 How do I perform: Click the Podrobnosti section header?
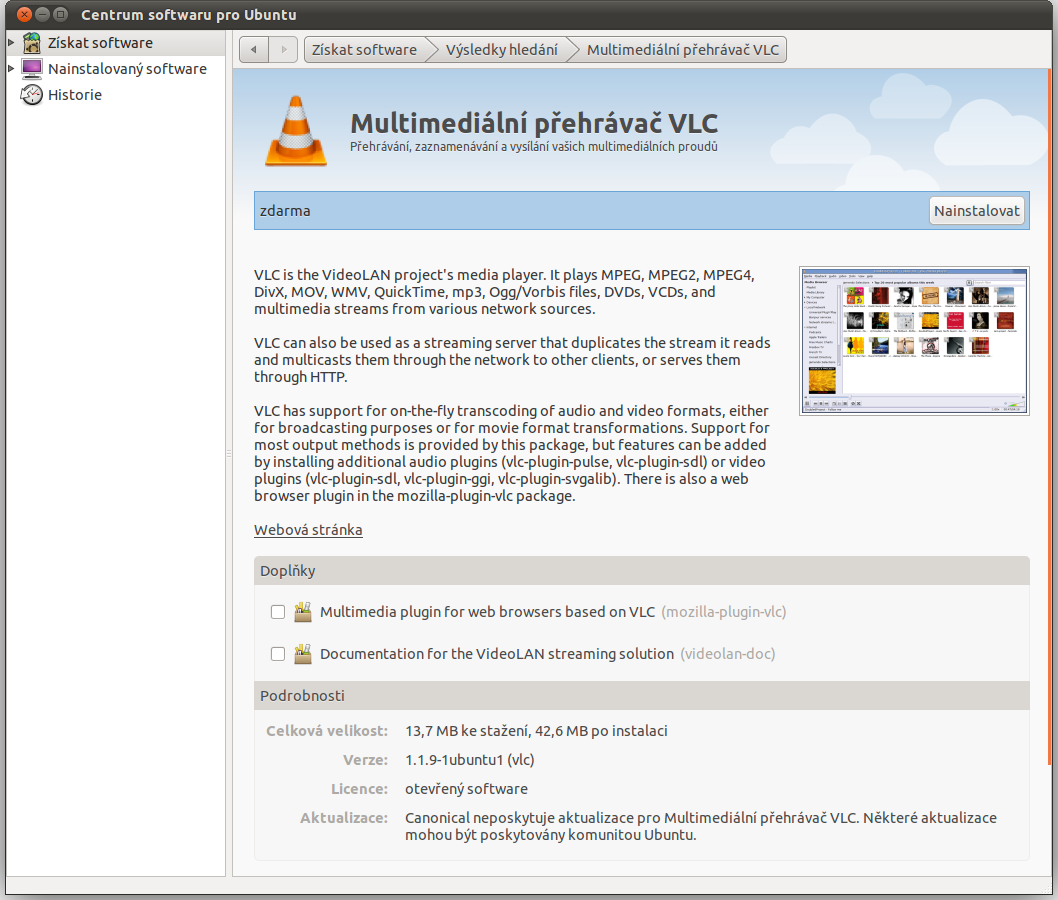(x=642, y=696)
